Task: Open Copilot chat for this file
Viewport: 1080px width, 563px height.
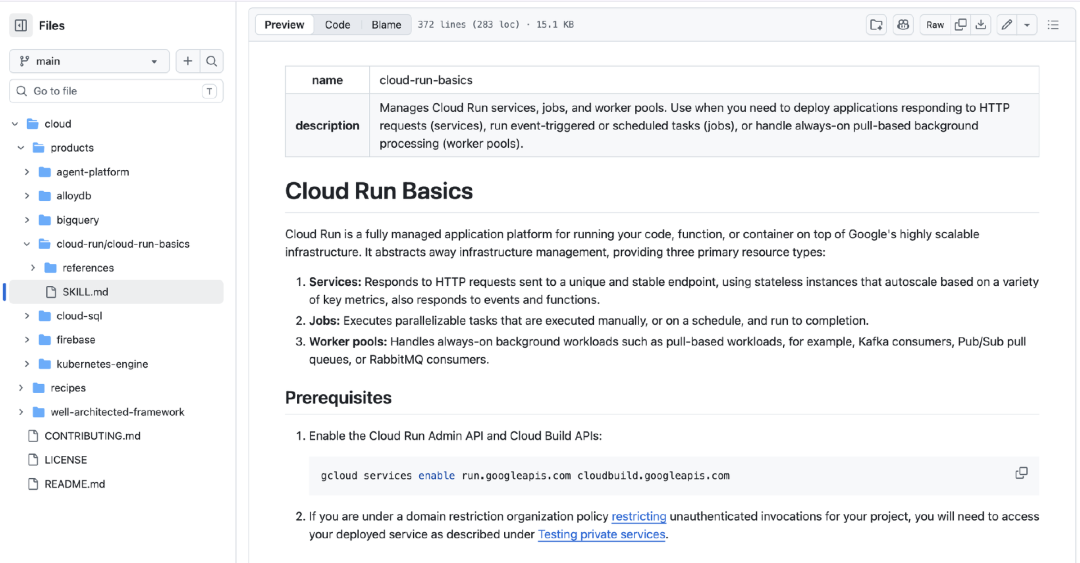Action: pyautogui.click(x=903, y=25)
